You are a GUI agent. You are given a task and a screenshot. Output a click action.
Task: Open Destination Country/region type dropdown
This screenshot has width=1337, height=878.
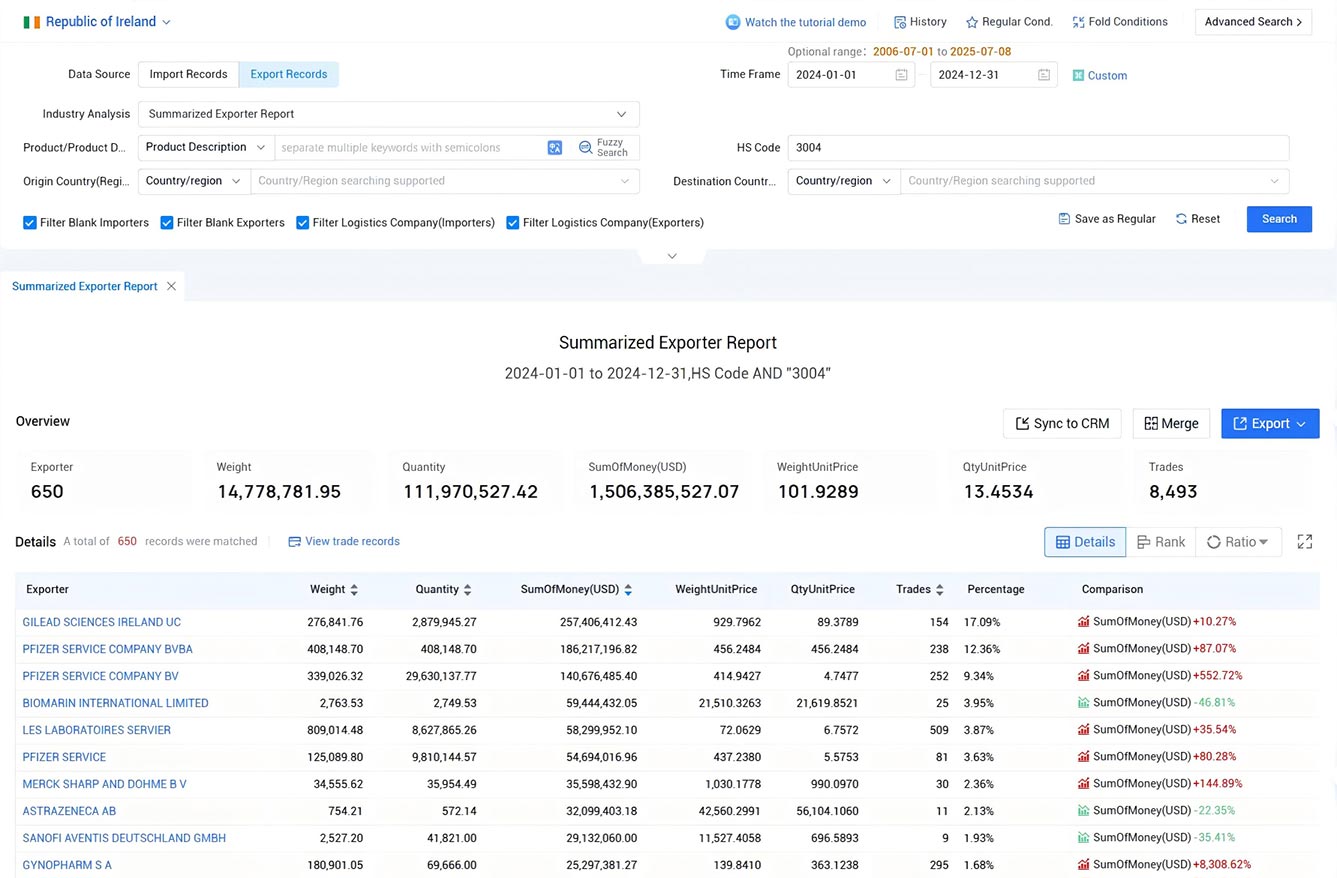tap(844, 181)
